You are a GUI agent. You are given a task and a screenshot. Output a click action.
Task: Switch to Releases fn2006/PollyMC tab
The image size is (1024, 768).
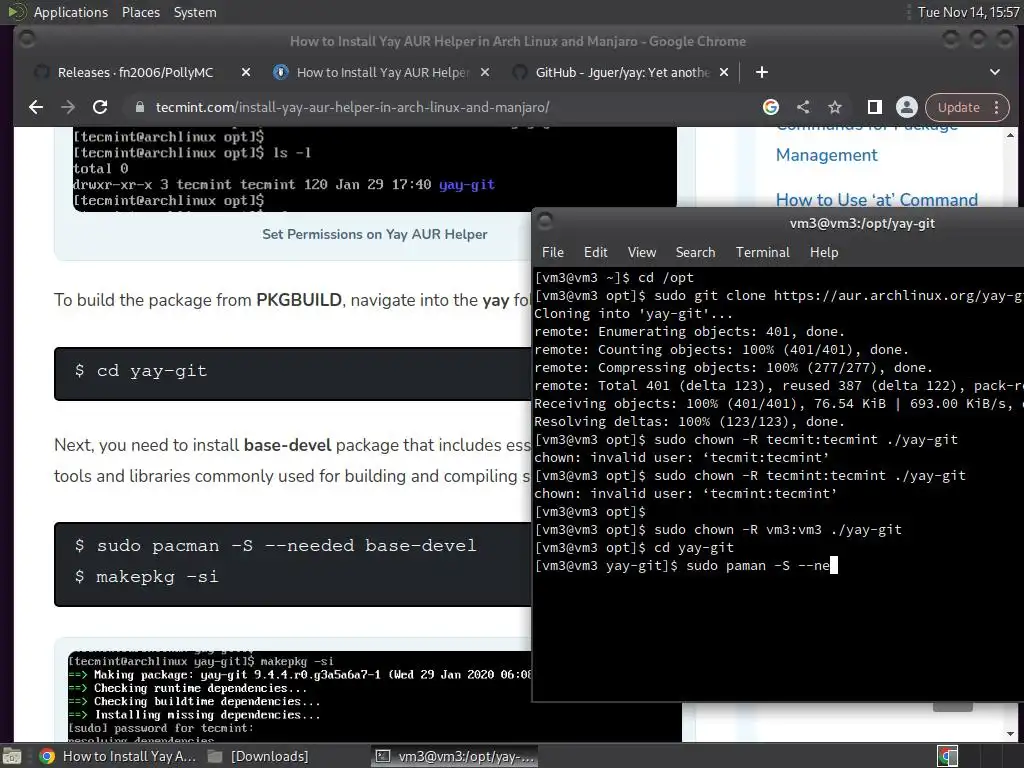coord(135,72)
